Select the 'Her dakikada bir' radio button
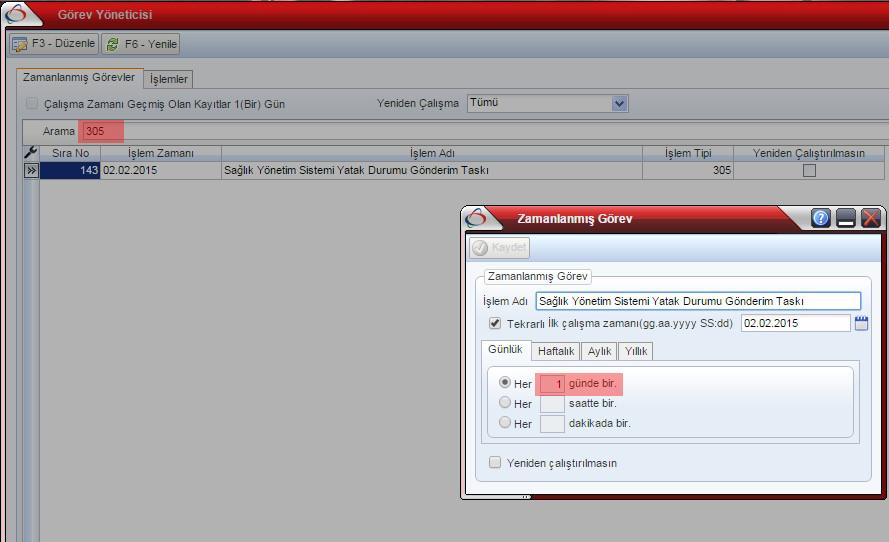This screenshot has height=542, width=889. (505, 423)
